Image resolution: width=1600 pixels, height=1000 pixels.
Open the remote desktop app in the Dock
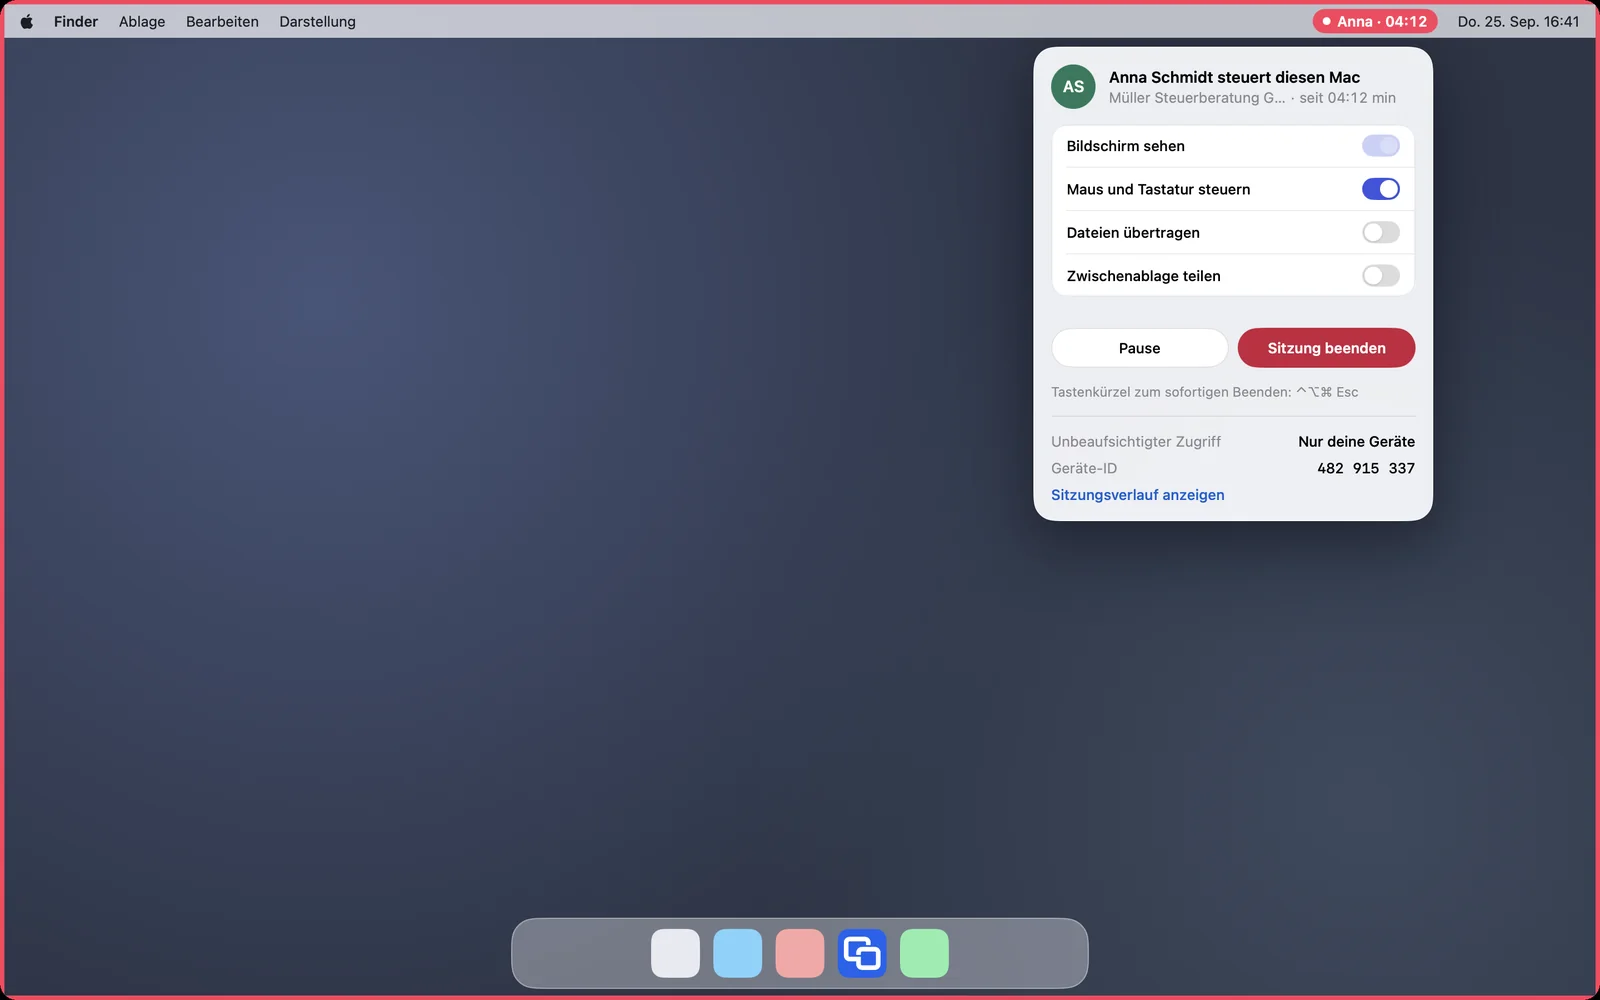click(862, 953)
